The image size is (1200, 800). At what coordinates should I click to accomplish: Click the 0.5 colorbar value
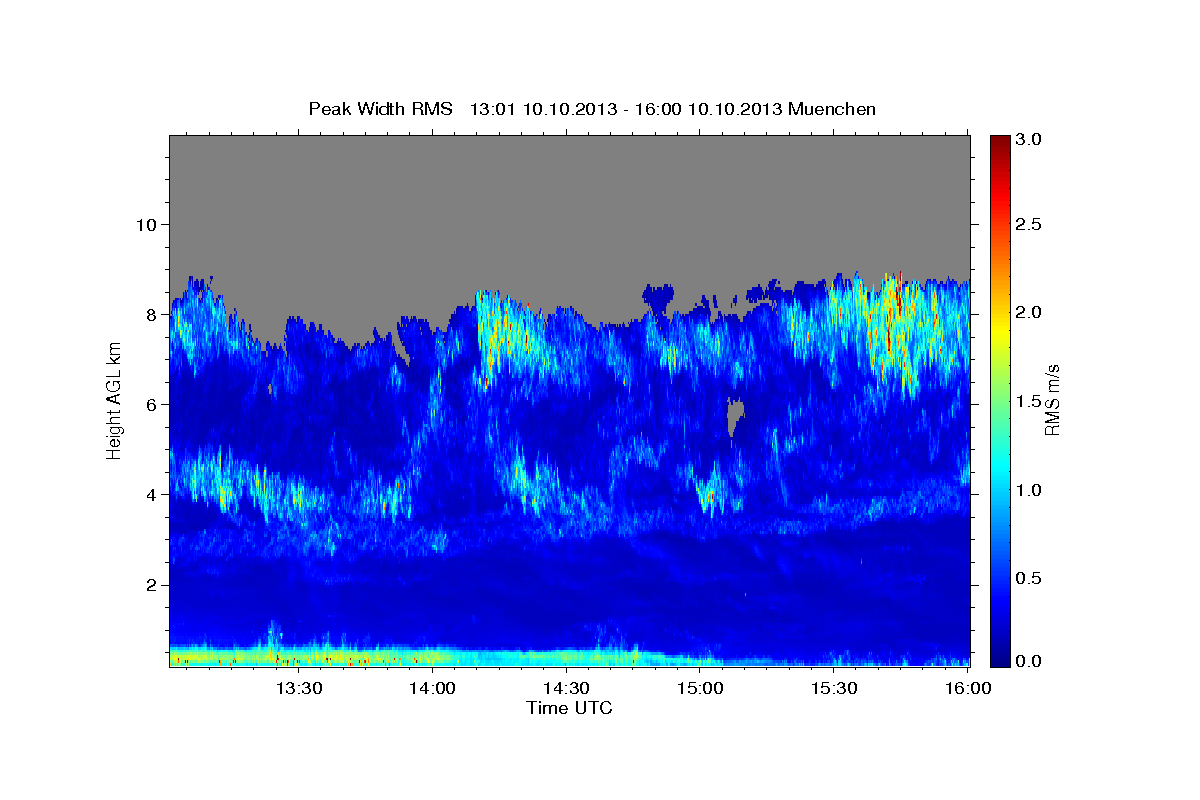point(1029,578)
